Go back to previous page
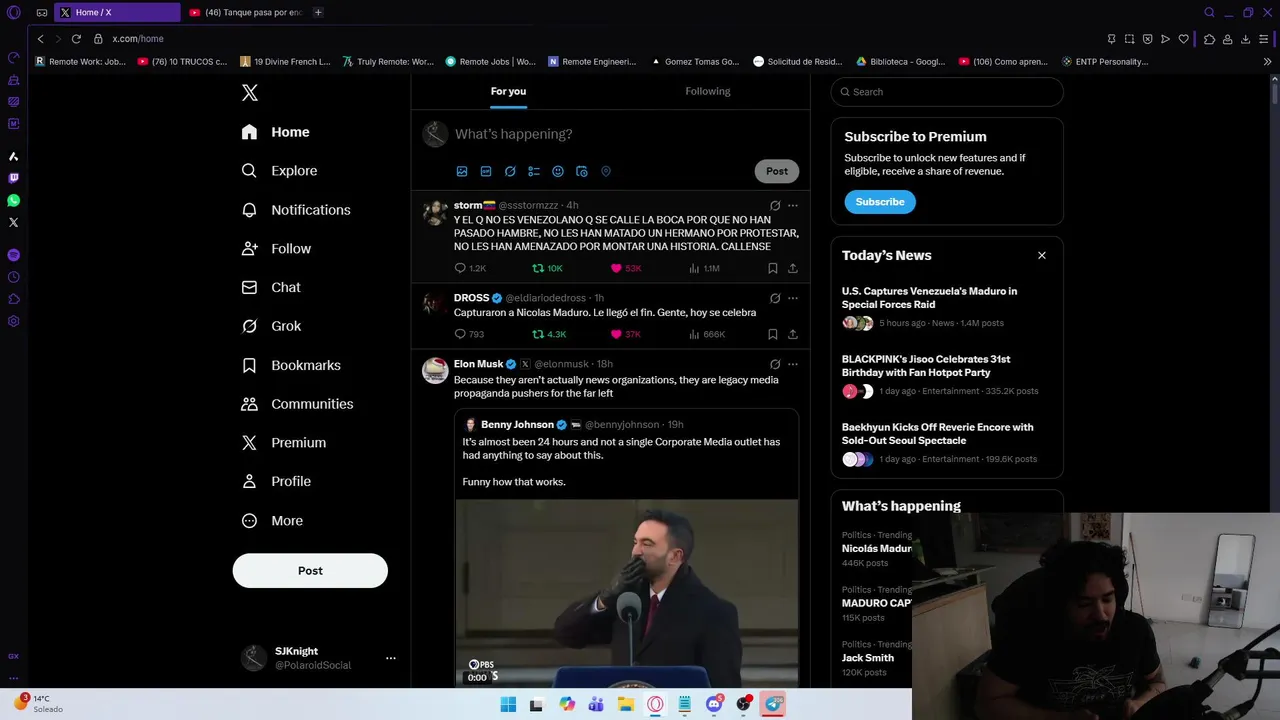The height and width of the screenshot is (720, 1280). 40,39
